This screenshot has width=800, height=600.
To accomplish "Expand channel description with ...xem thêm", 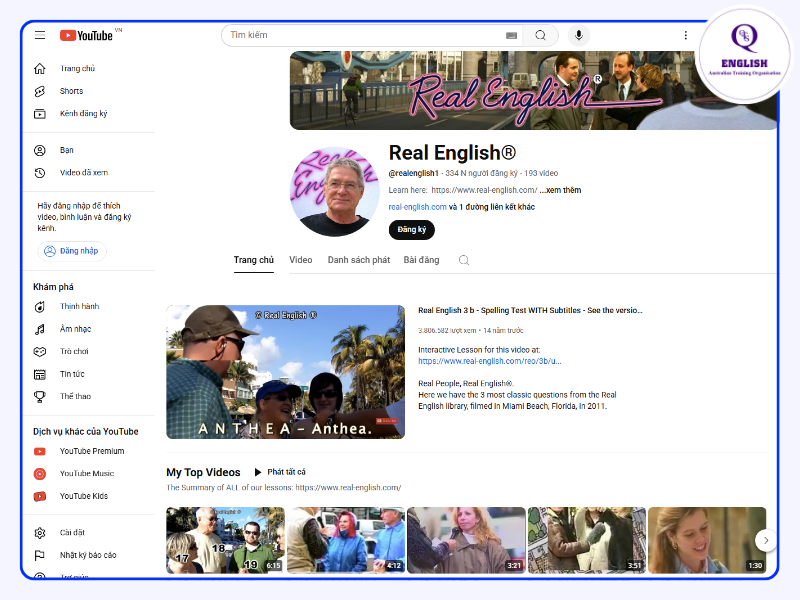I will (x=560, y=190).
